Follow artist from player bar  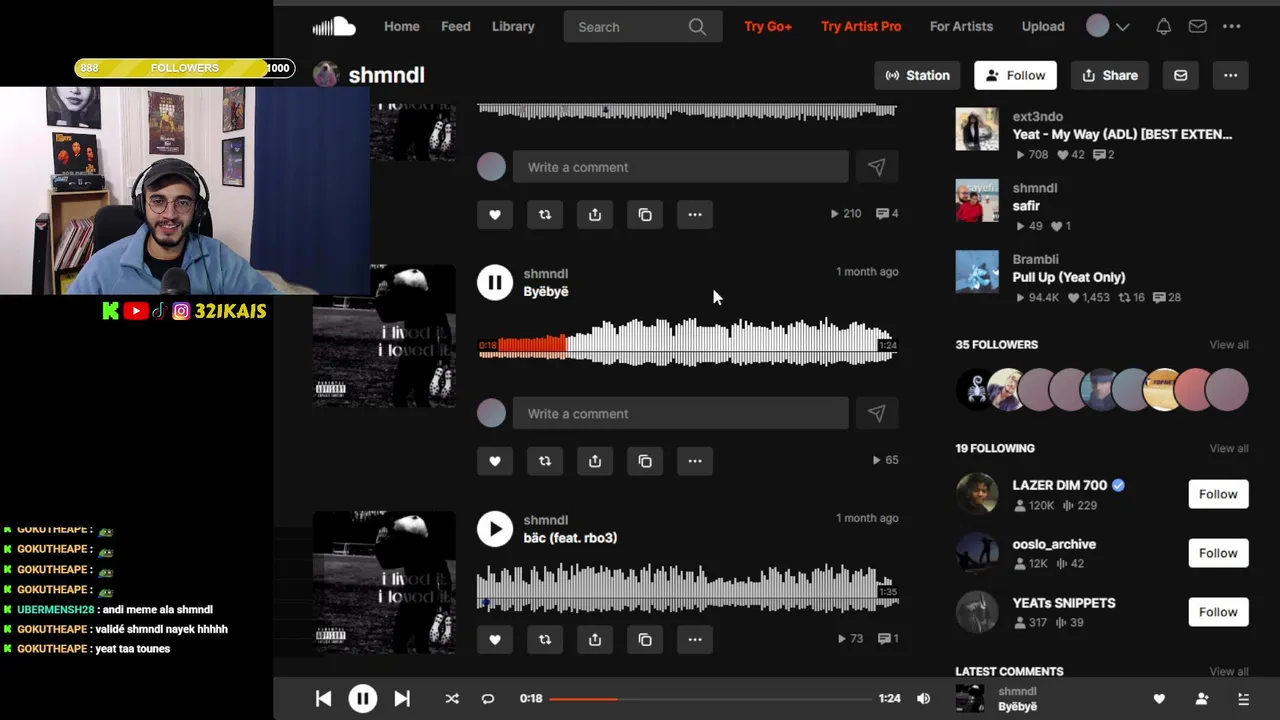pos(1202,699)
